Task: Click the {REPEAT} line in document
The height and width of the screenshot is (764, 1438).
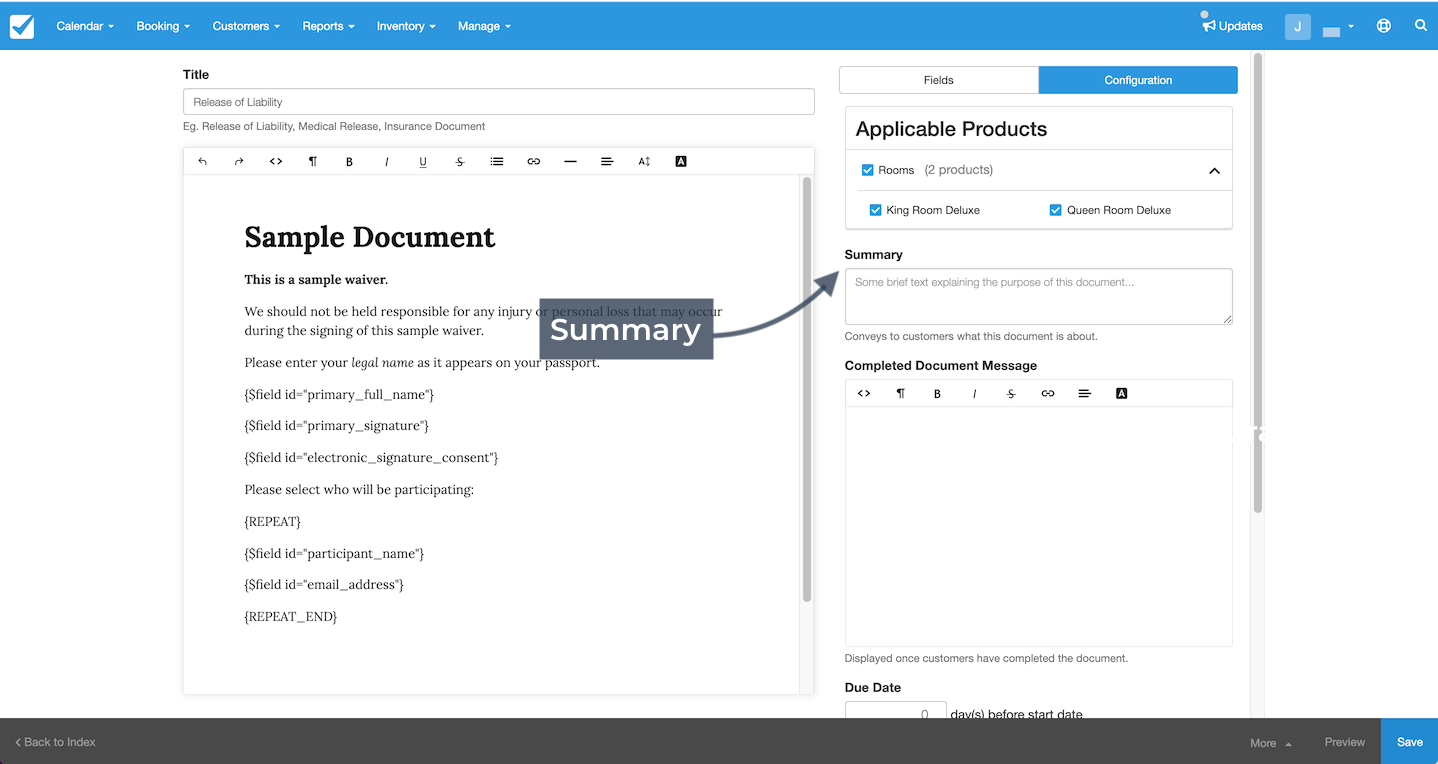Action: [x=272, y=522]
